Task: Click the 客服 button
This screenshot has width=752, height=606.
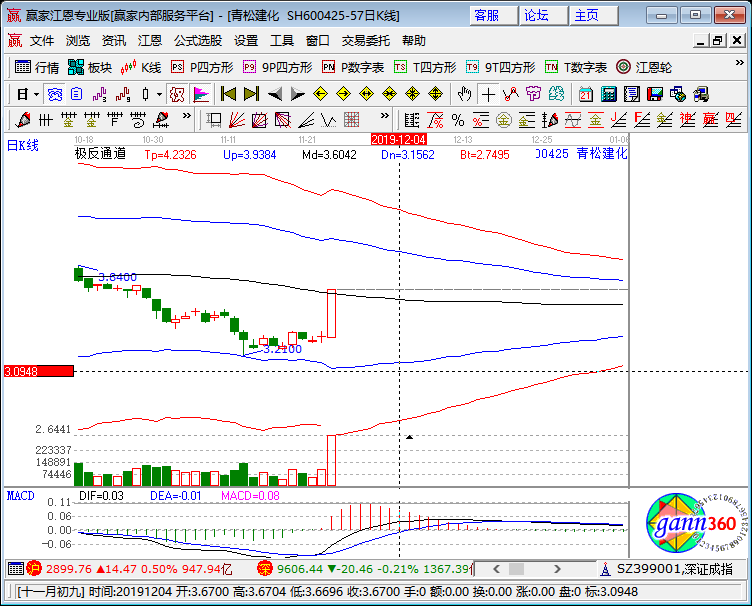Action: 494,16
